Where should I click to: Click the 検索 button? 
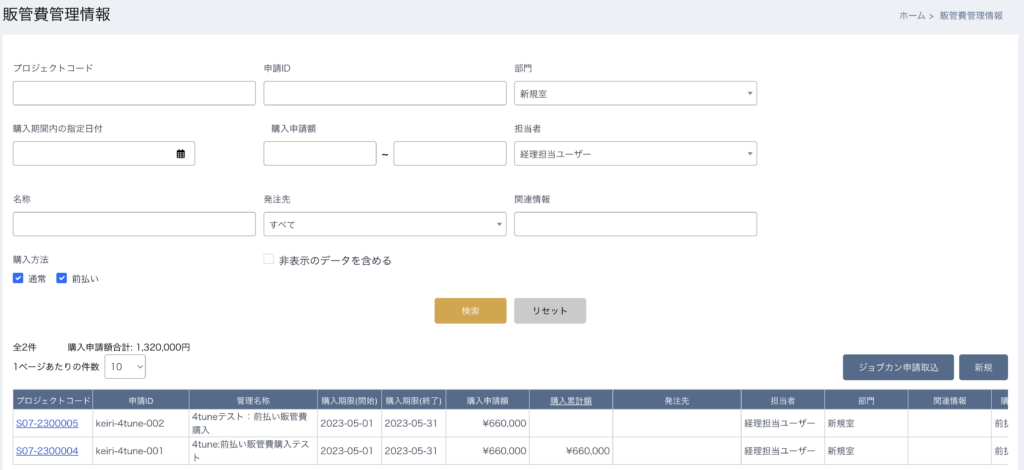click(470, 311)
